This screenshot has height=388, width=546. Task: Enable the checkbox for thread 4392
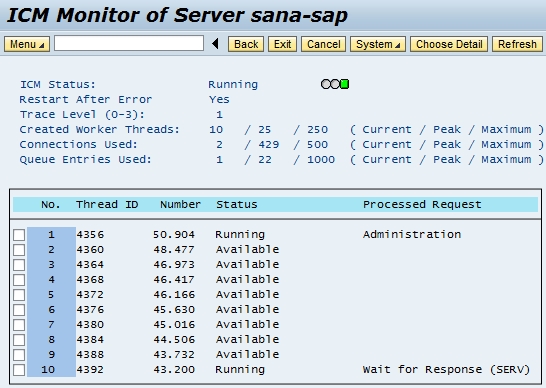19,370
